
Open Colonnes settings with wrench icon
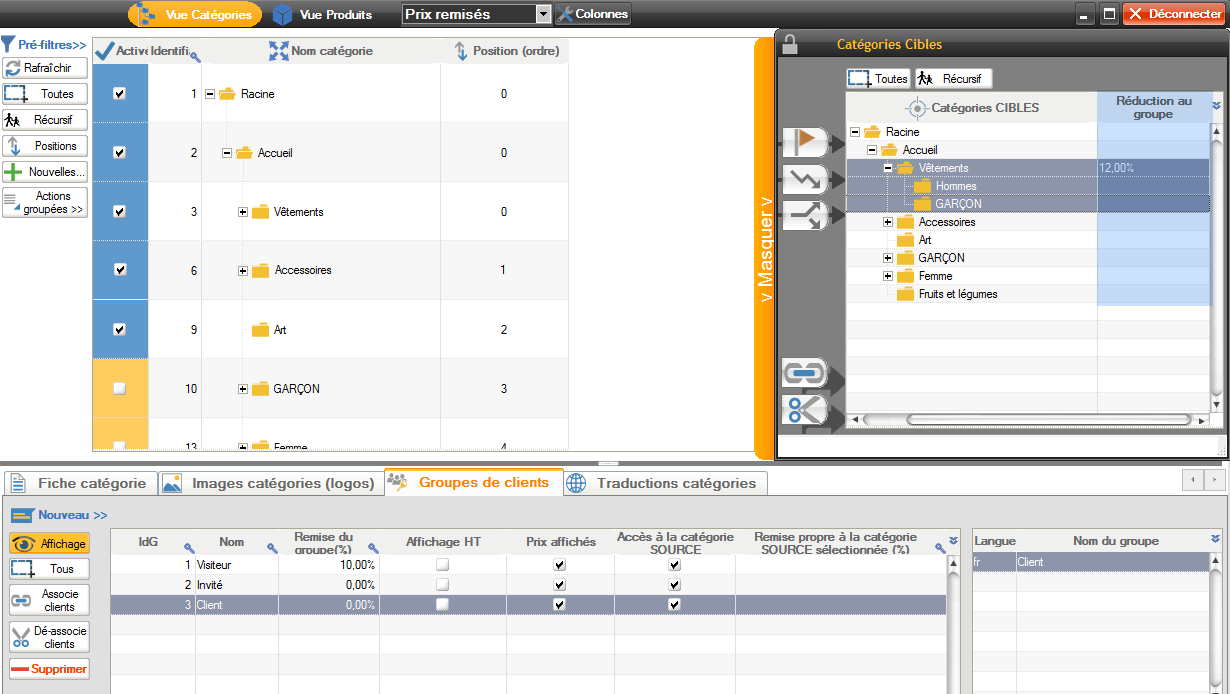pos(593,14)
